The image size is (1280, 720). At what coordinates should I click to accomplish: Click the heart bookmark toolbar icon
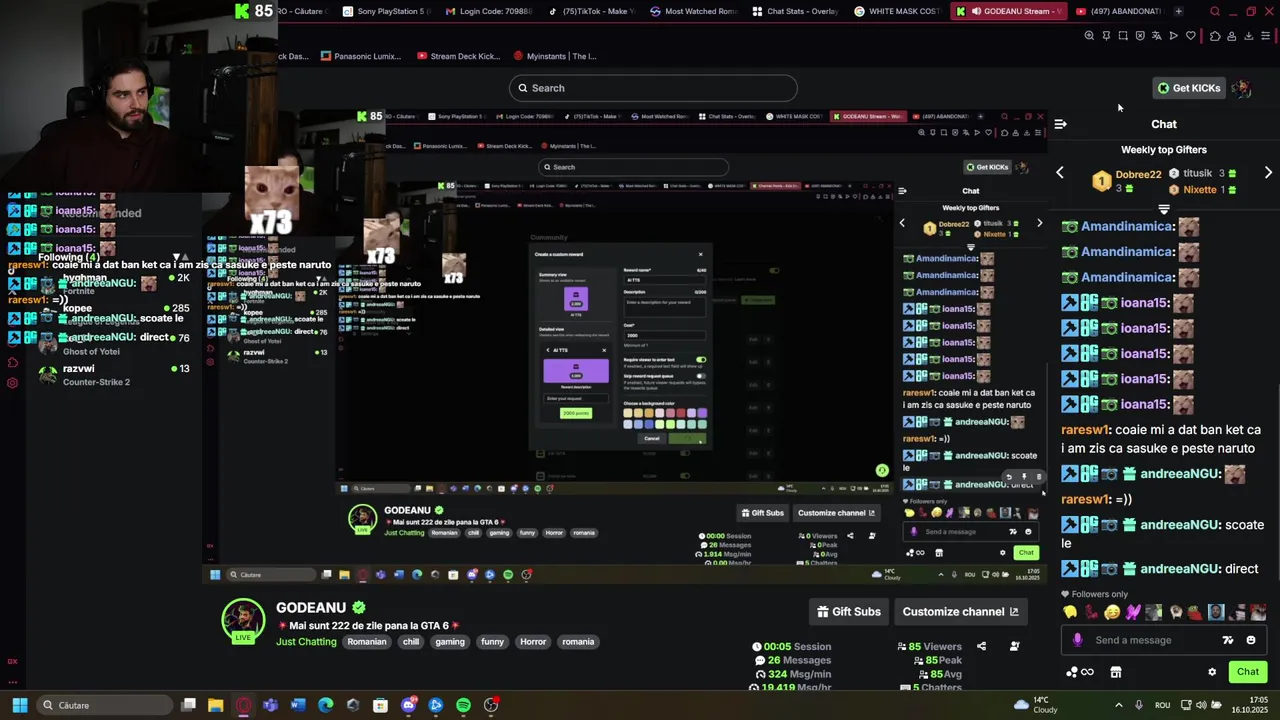coord(1191,36)
